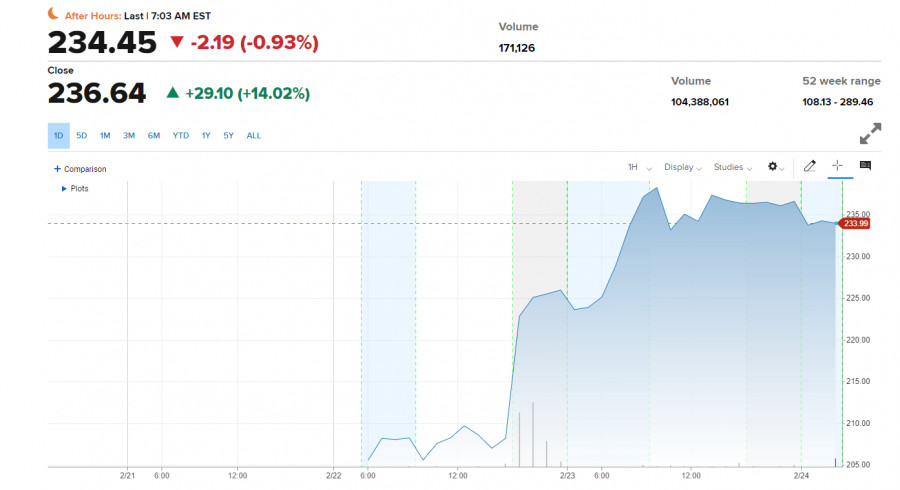The height and width of the screenshot is (490, 900).
Task: Click the Comparison button
Action: coord(84,169)
